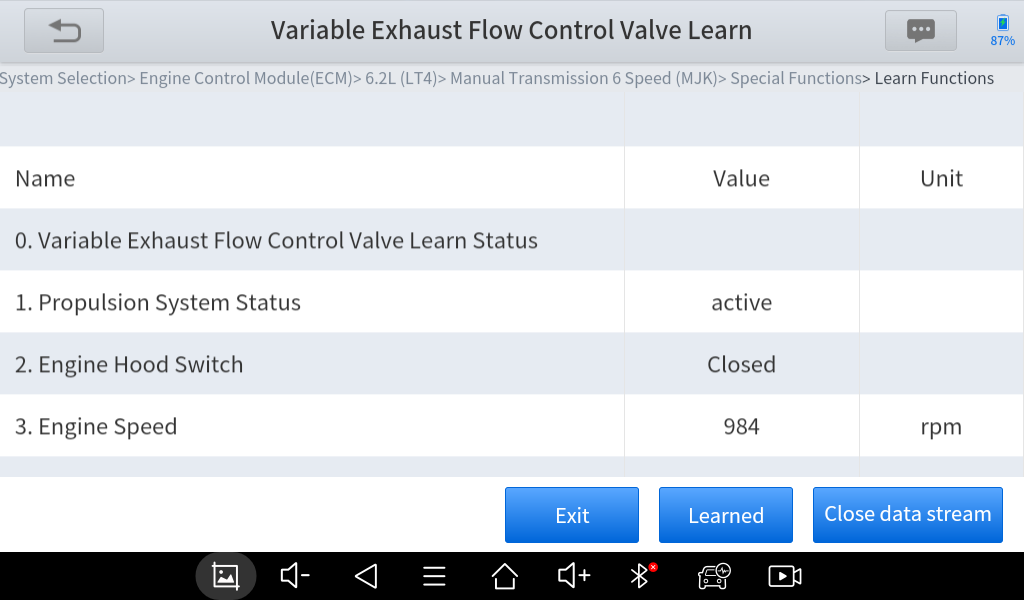The height and width of the screenshot is (600, 1024).
Task: Tap the back arrow button
Action: point(65,31)
